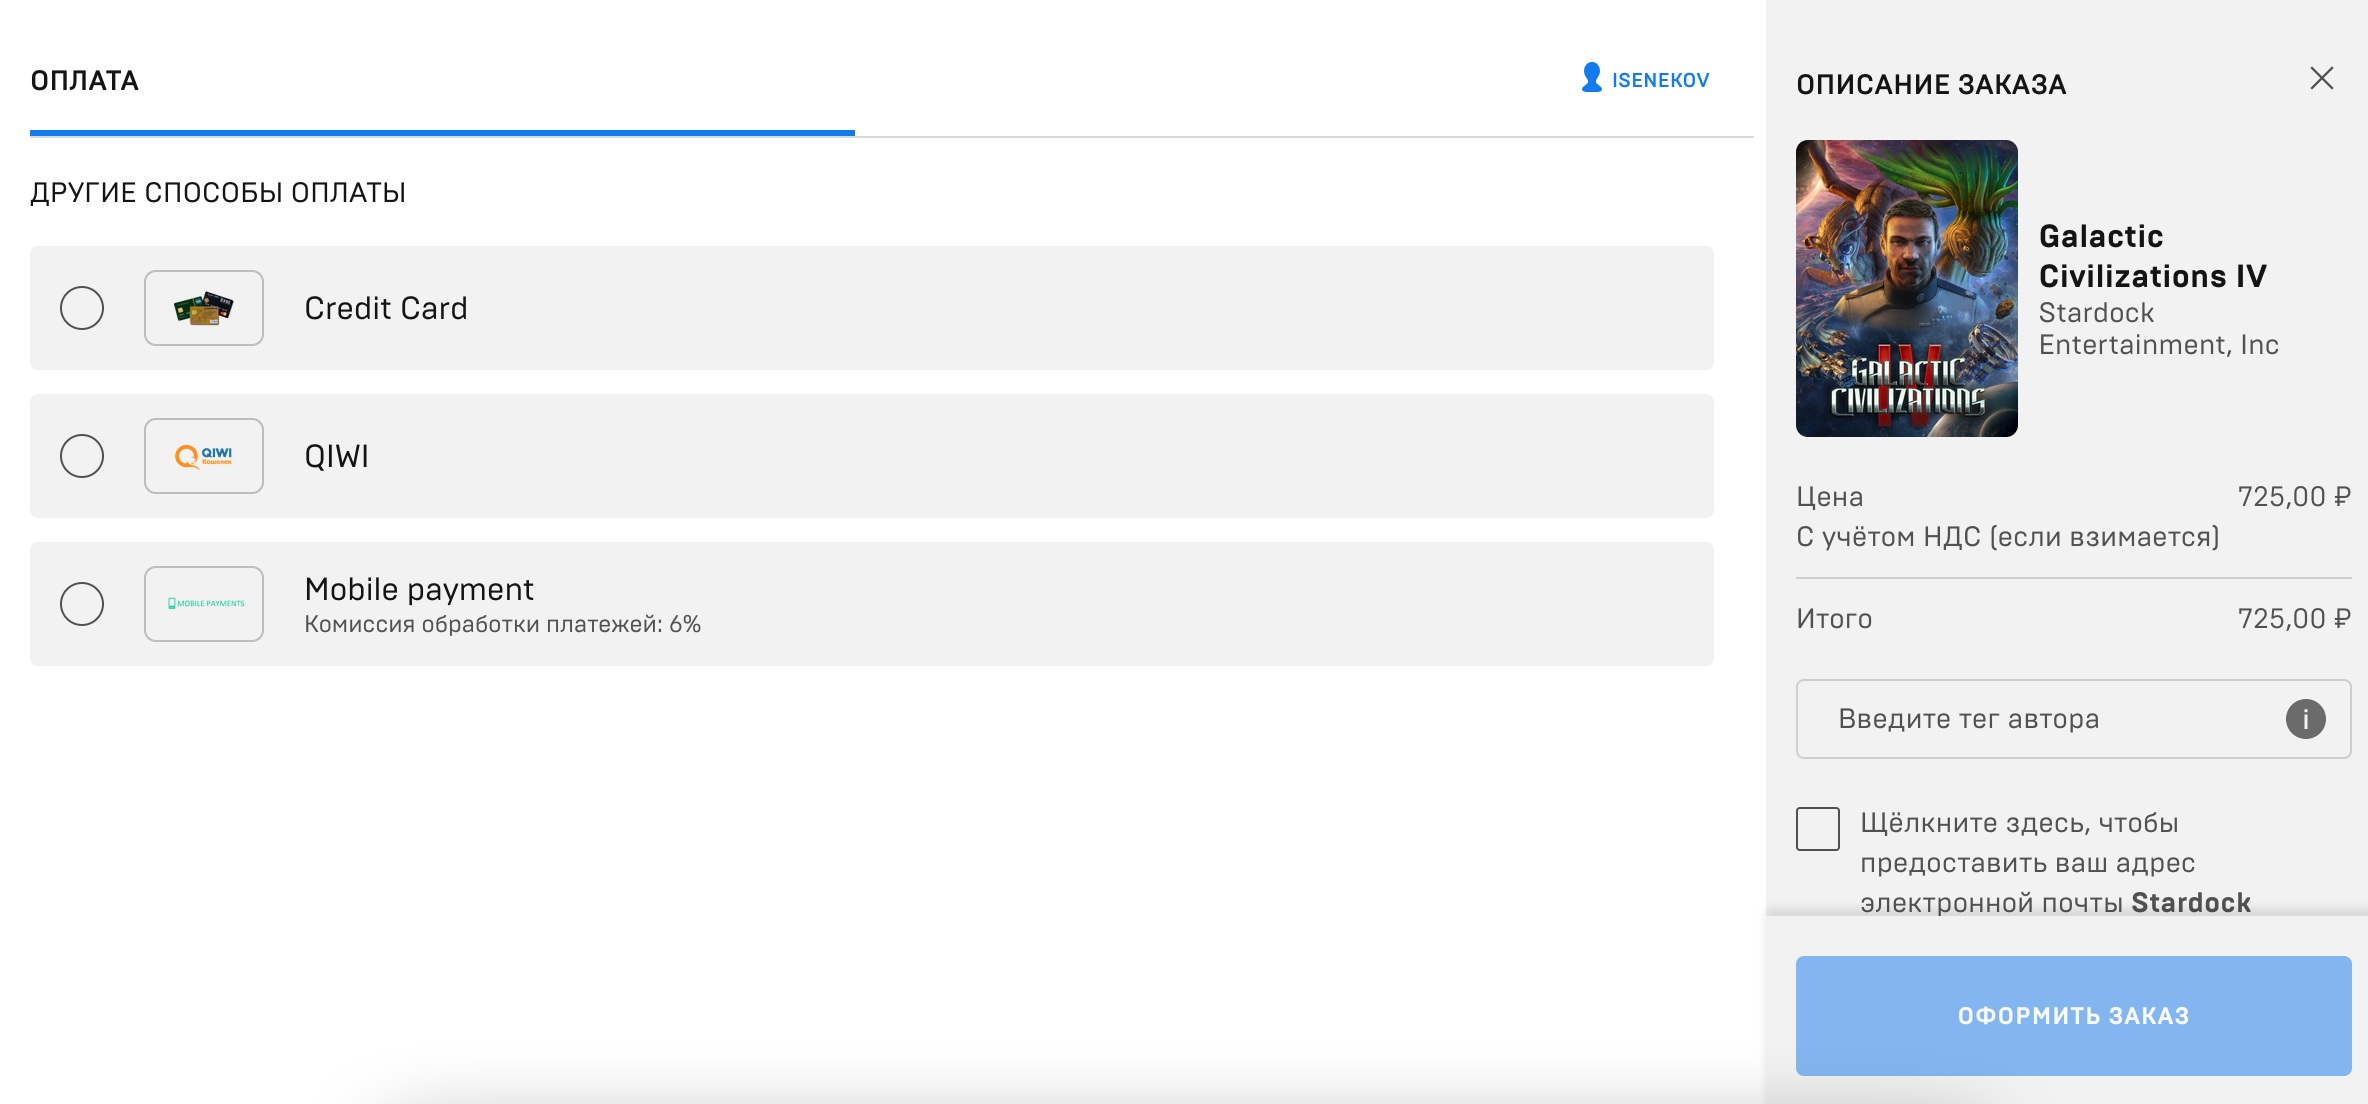Close the order description panel

2321,79
